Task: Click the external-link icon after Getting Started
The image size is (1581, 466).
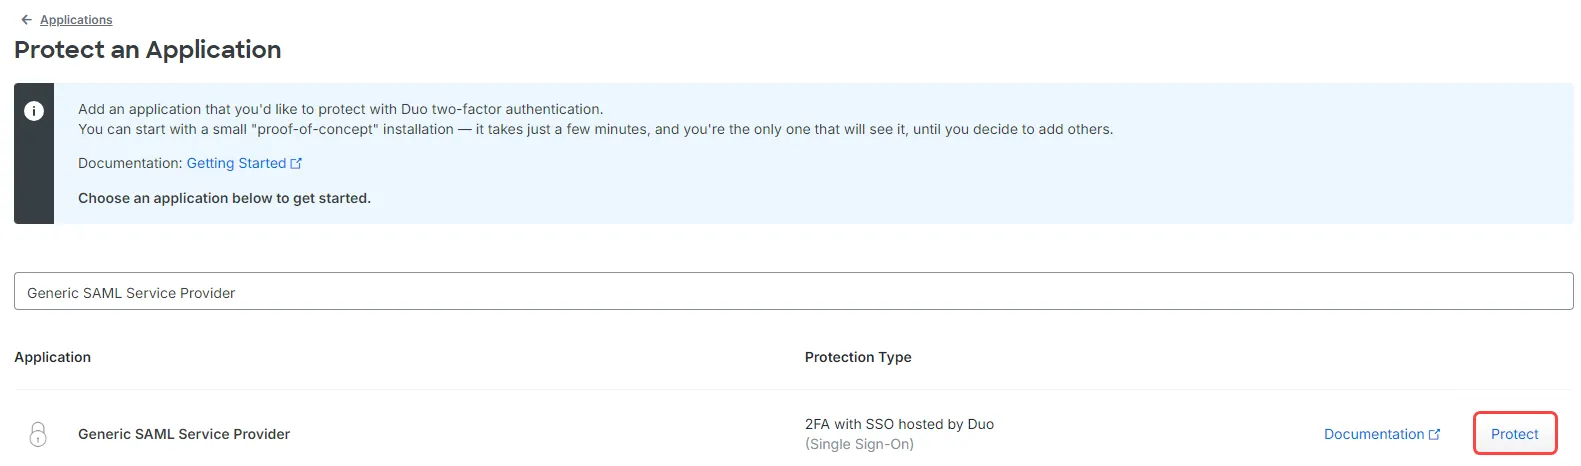Action: pyautogui.click(x=296, y=163)
